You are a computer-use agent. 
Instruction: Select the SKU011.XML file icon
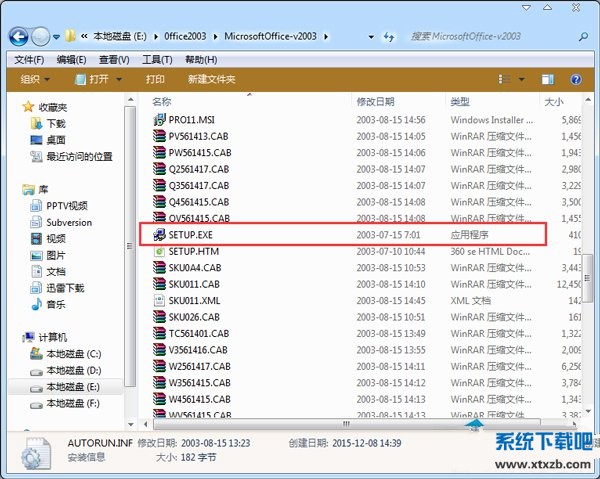pyautogui.click(x=160, y=300)
